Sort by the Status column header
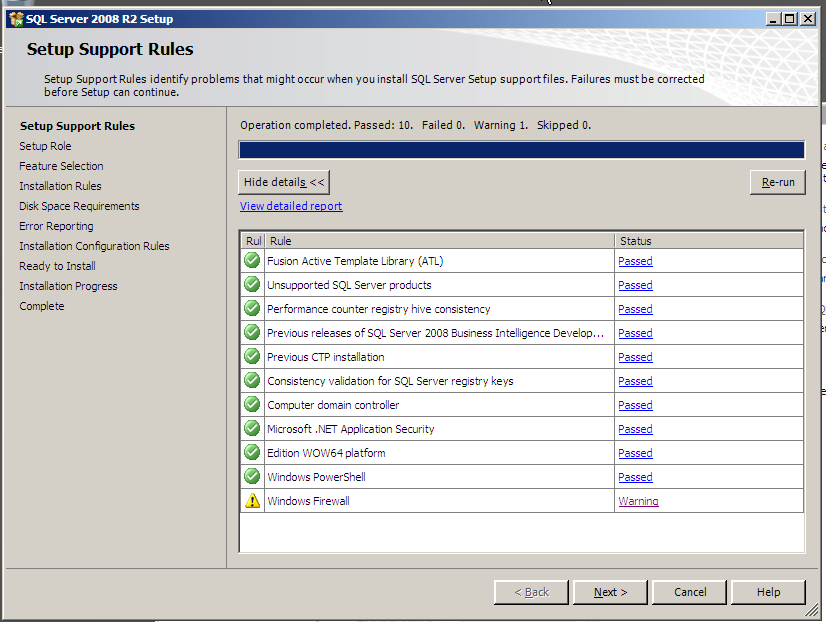The width and height of the screenshot is (826, 622). 709,241
